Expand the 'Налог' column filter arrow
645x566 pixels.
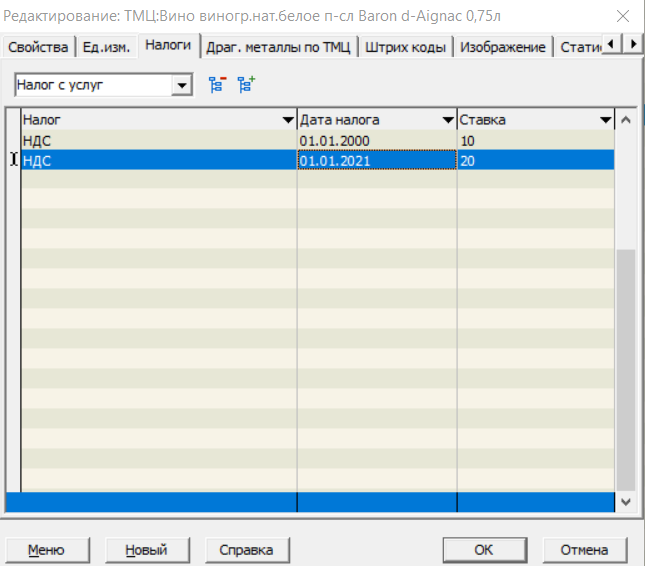point(288,120)
